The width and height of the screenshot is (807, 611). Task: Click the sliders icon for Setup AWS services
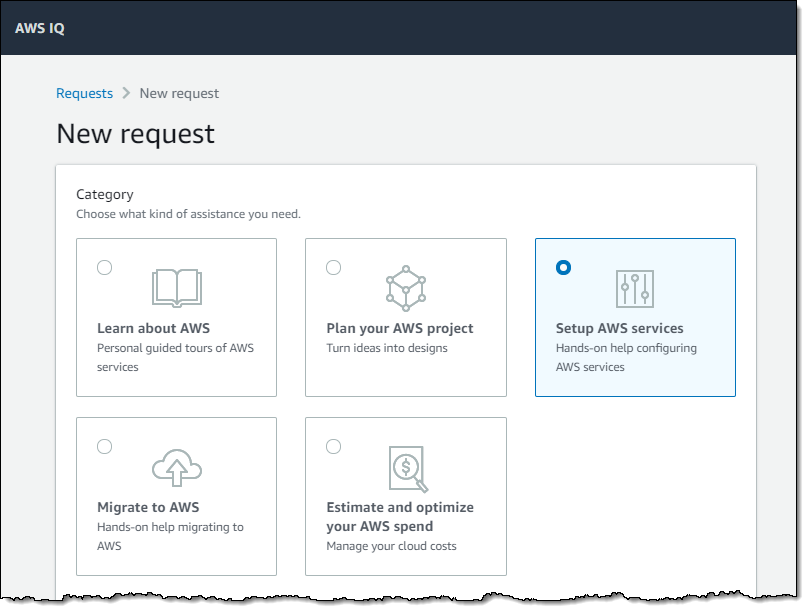point(635,289)
